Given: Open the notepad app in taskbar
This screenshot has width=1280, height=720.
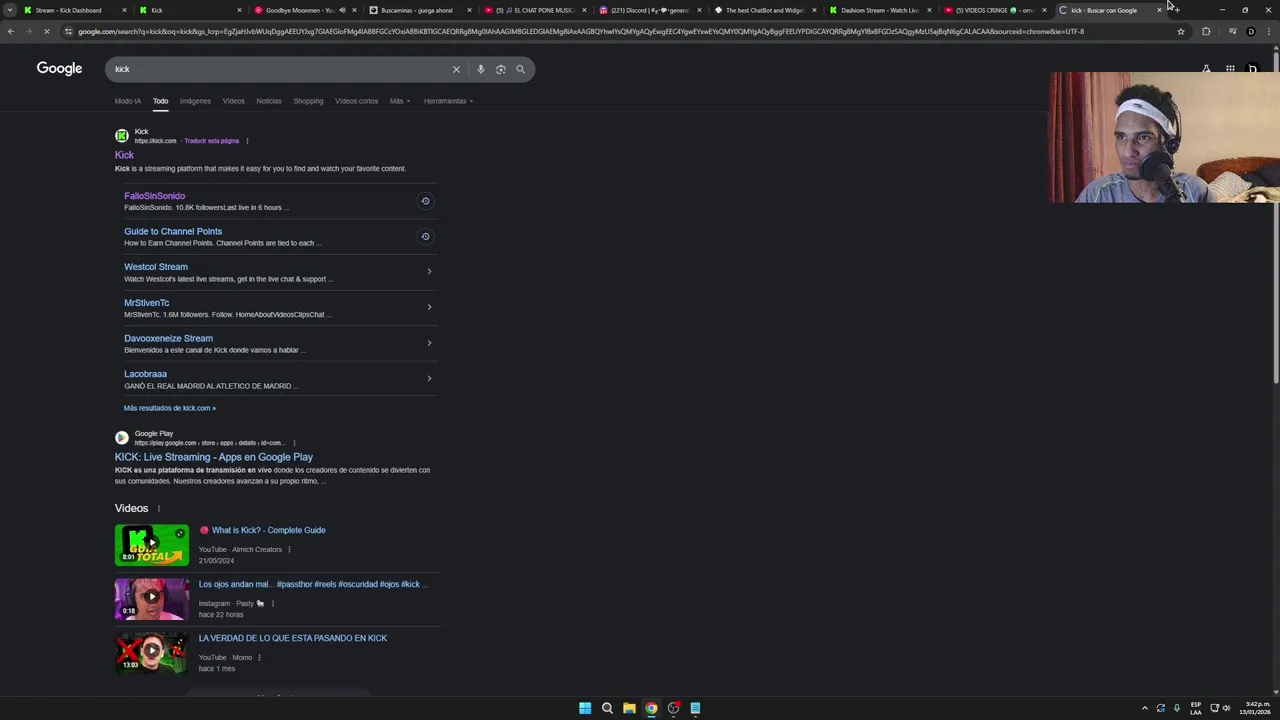Looking at the screenshot, I should pyautogui.click(x=695, y=708).
